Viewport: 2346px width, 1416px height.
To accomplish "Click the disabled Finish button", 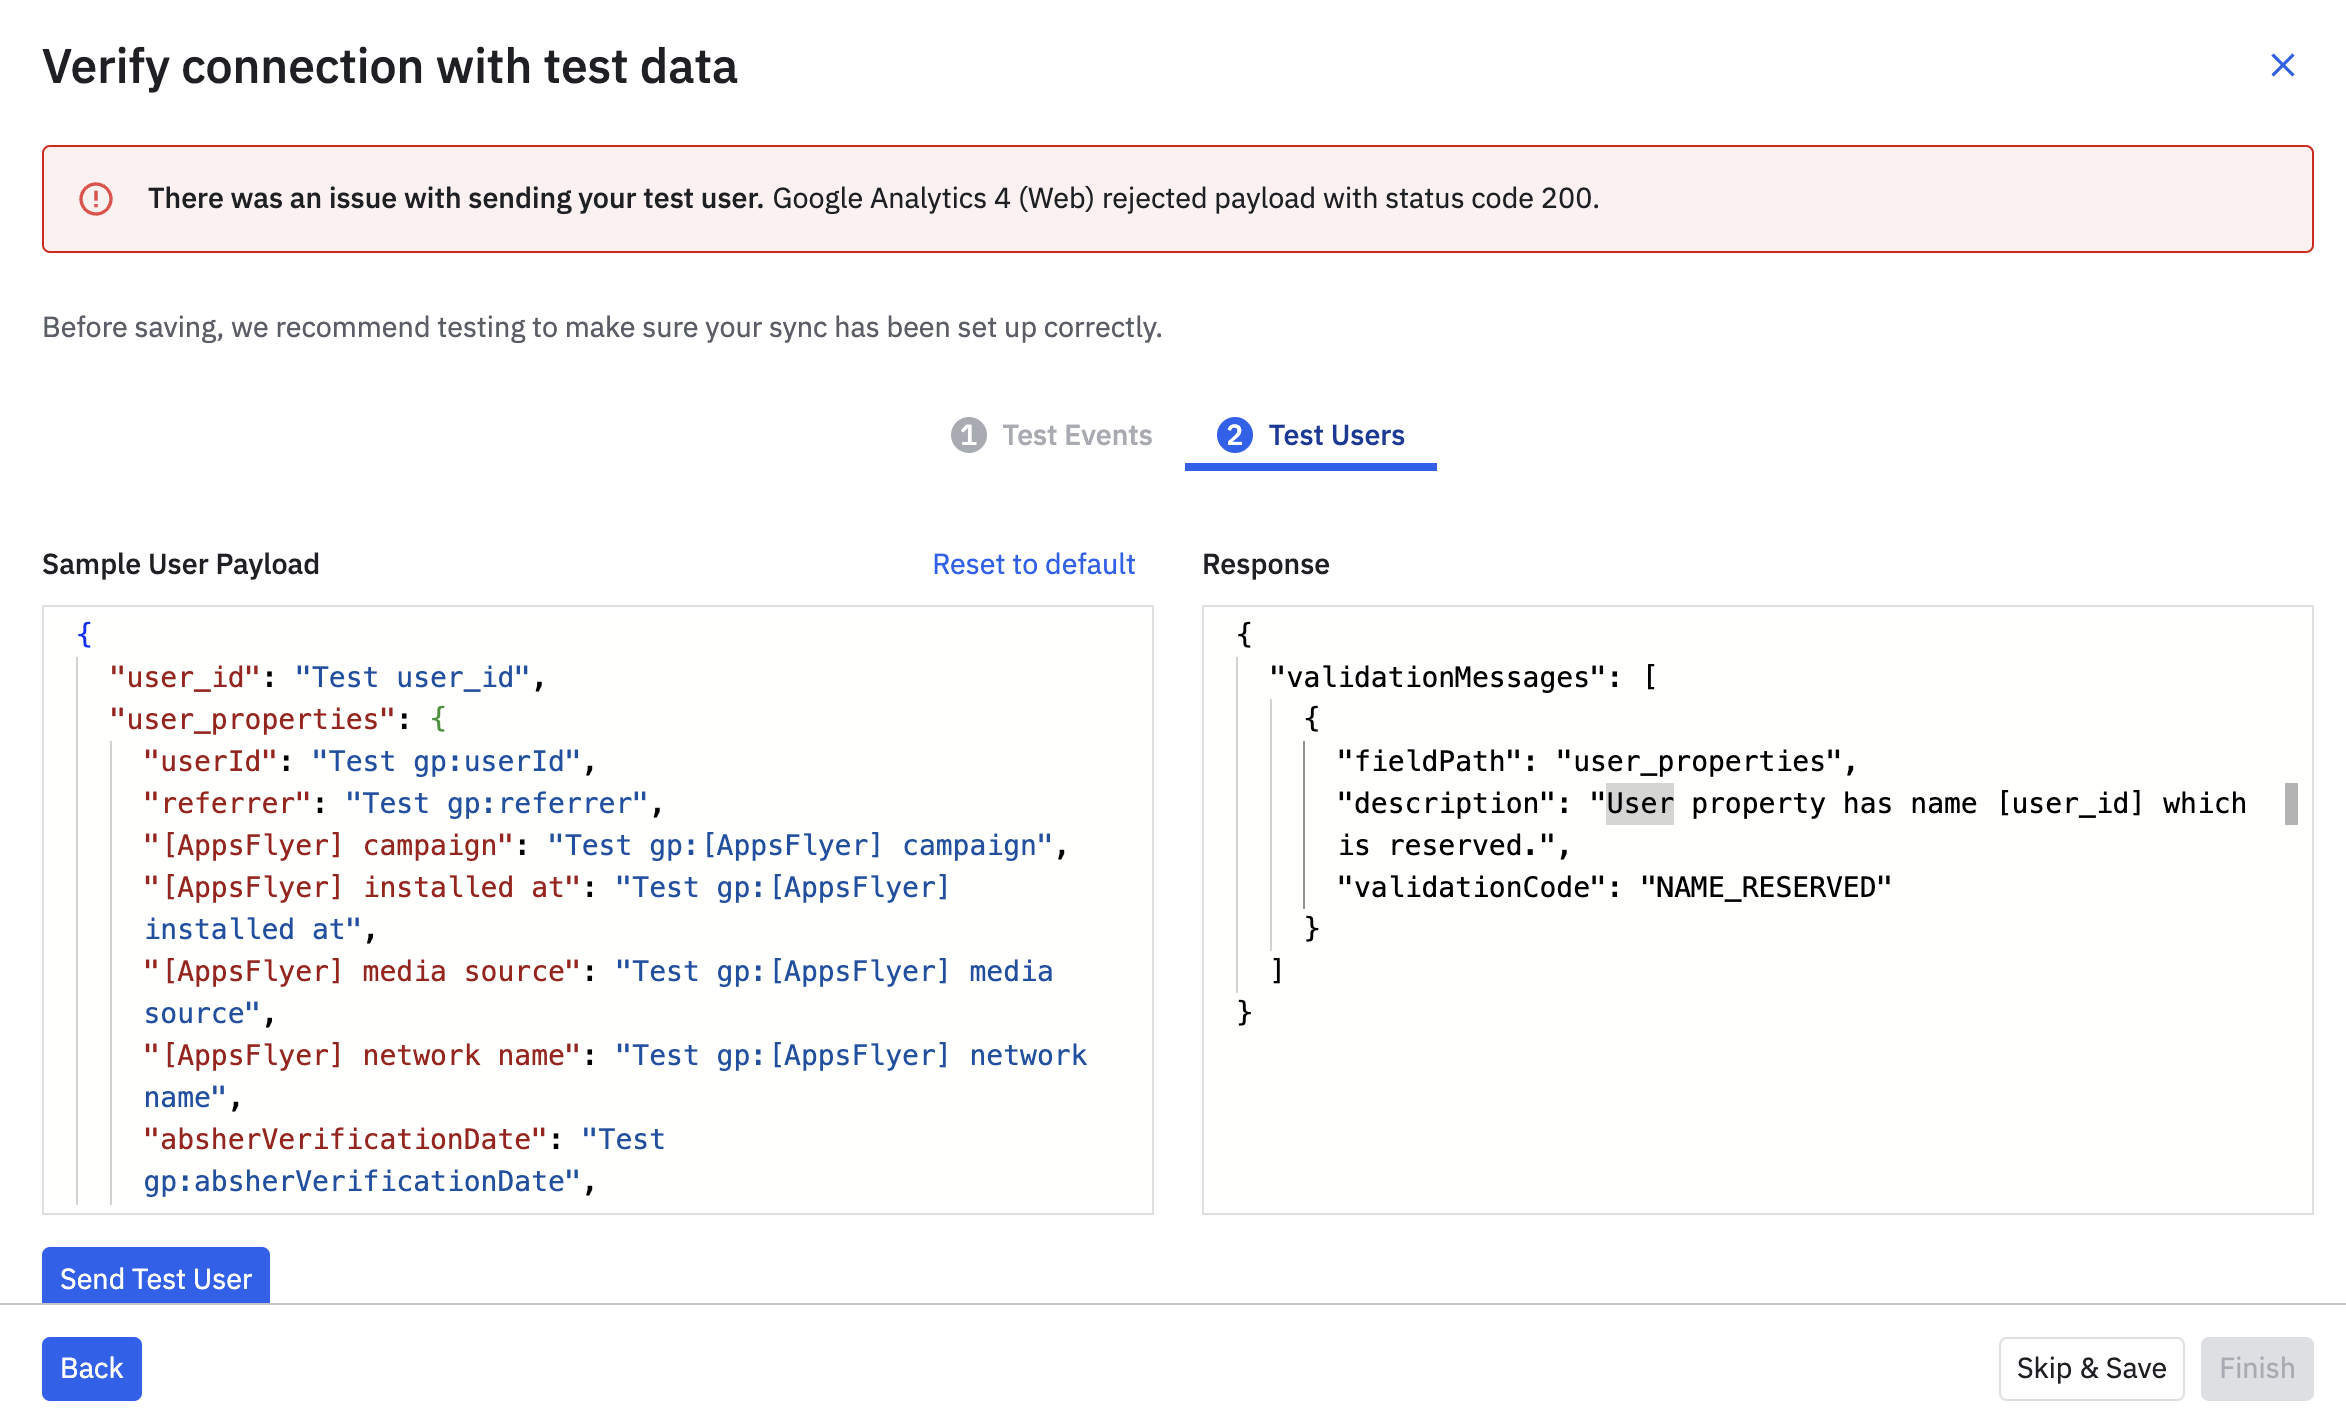I will pyautogui.click(x=2256, y=1368).
